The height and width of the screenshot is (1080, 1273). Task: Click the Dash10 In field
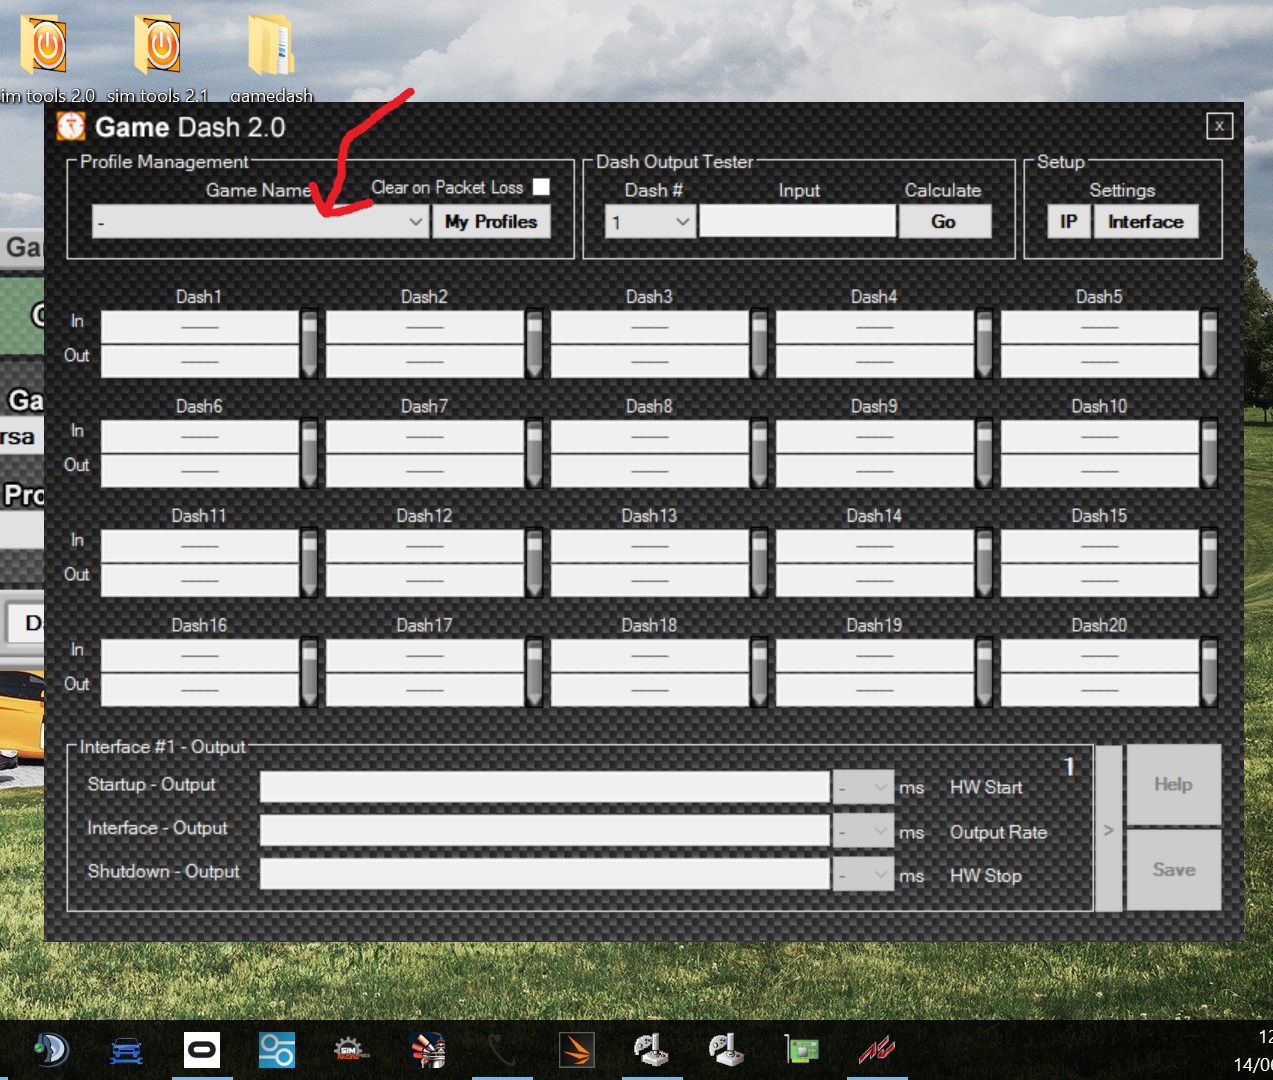click(x=1100, y=436)
